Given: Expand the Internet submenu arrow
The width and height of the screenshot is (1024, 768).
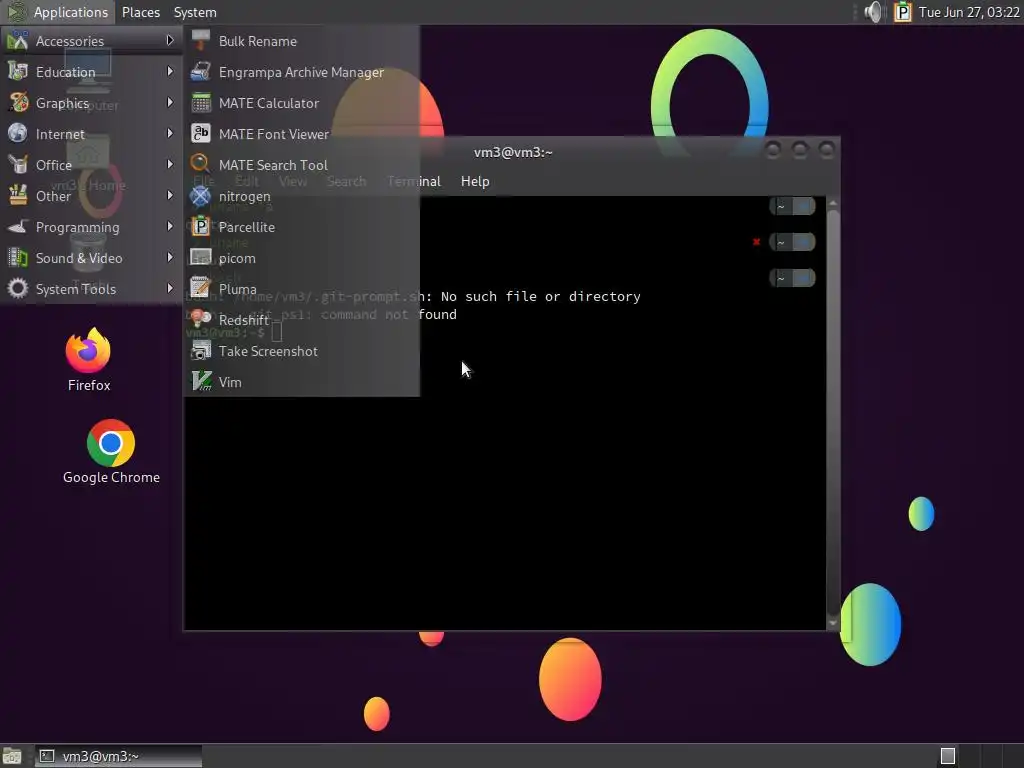Looking at the screenshot, I should (x=170, y=133).
